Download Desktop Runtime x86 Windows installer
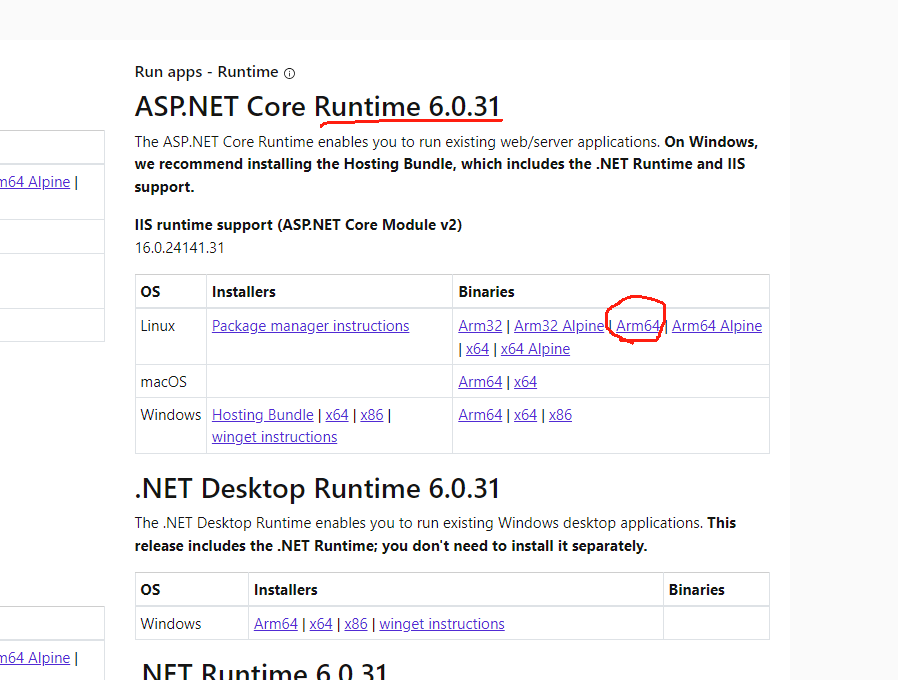The image size is (898, 680). click(x=356, y=624)
